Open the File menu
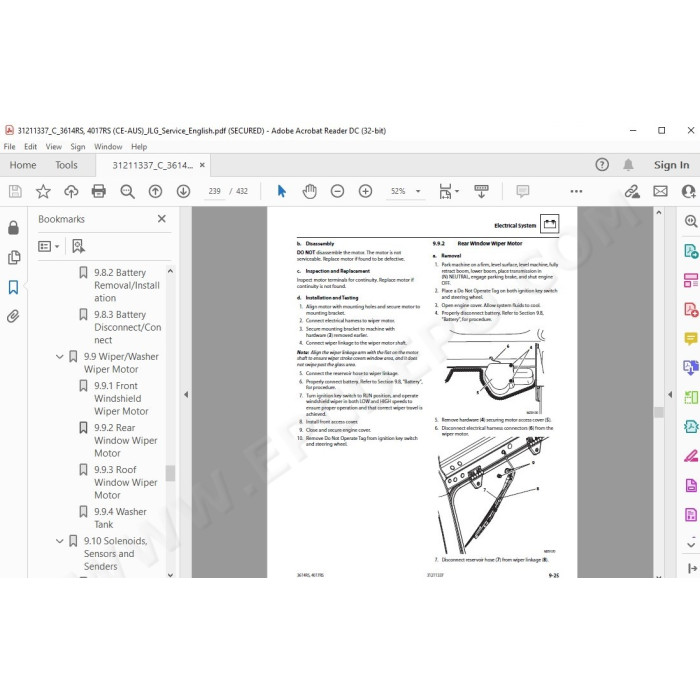700x700 pixels. 9,147
